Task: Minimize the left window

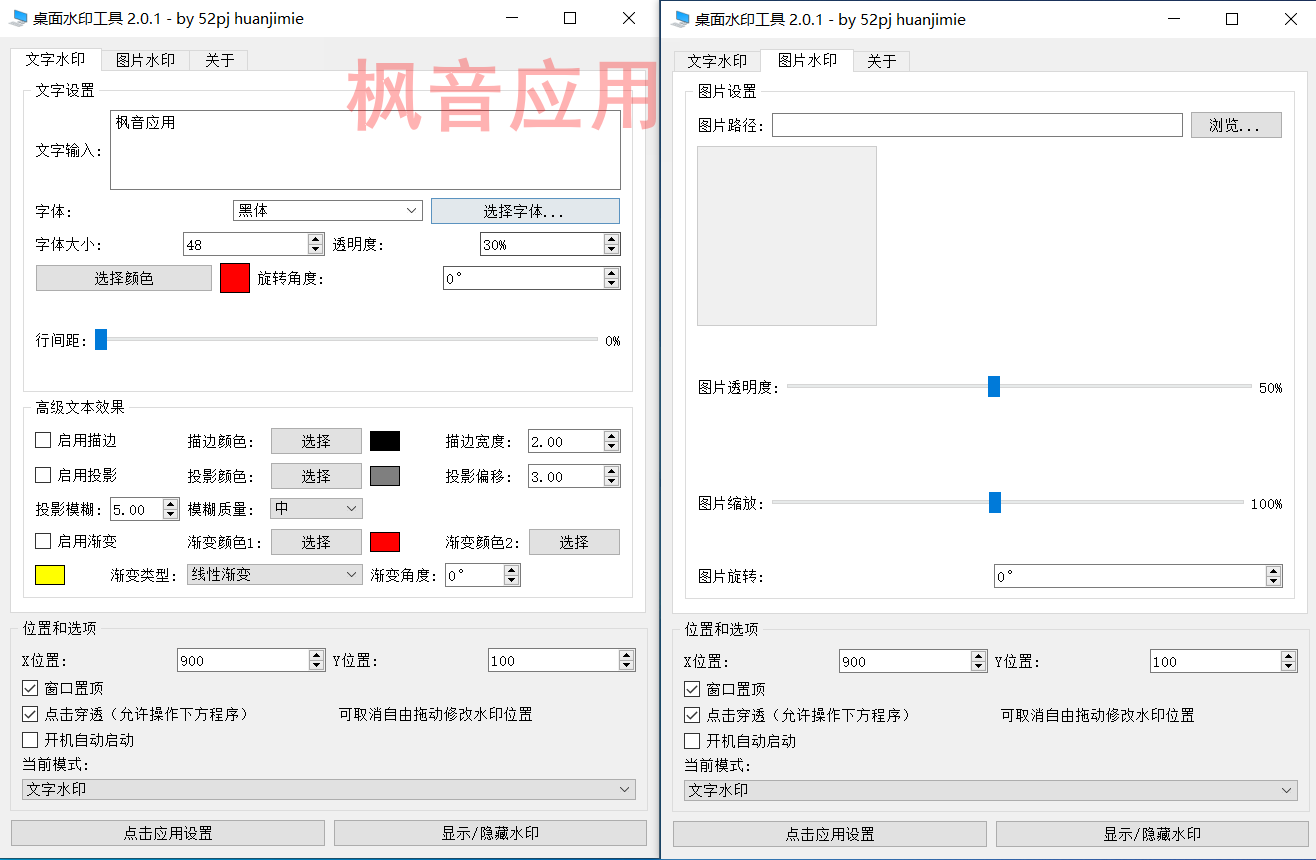Action: pos(511,18)
